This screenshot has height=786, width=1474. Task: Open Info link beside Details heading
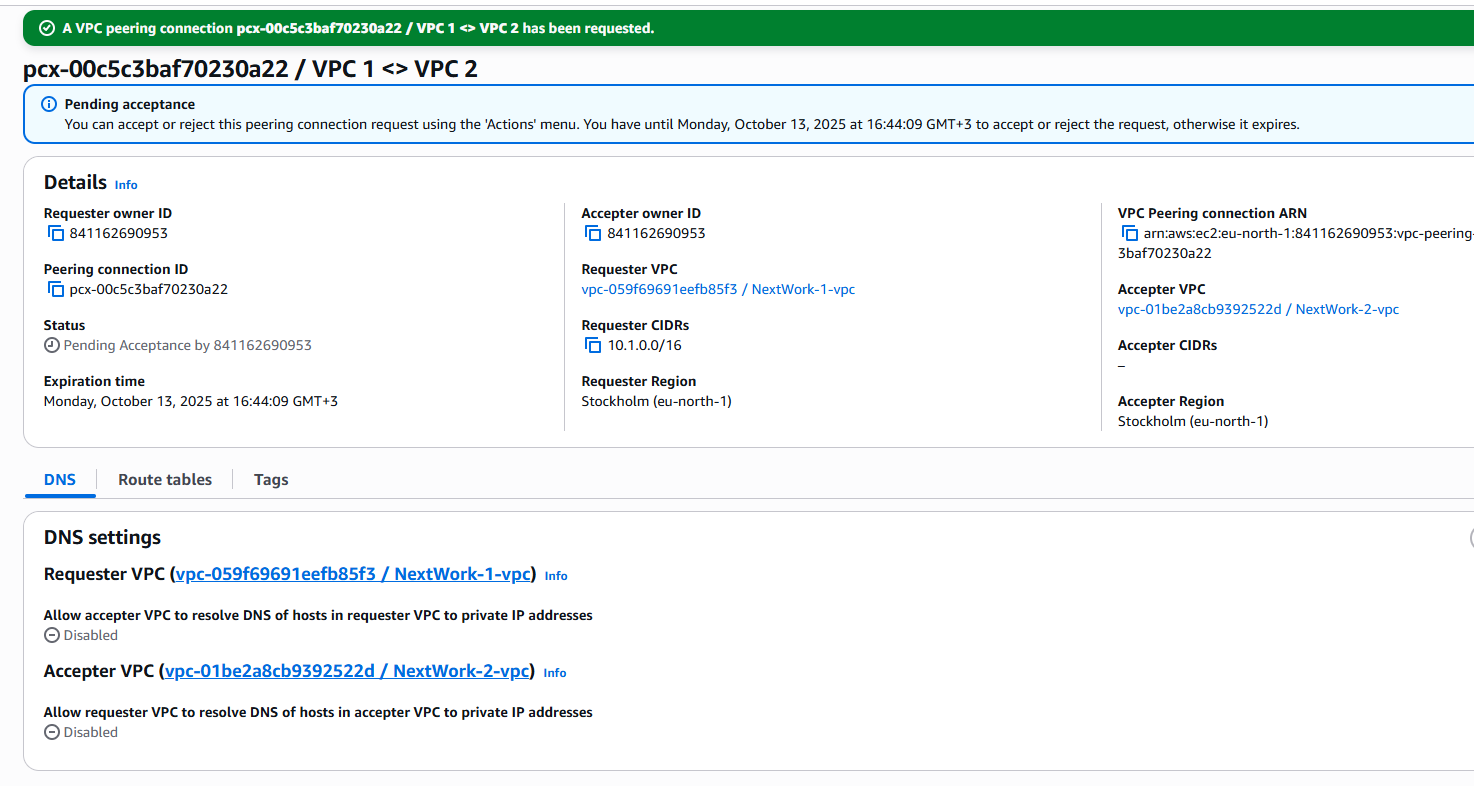126,185
